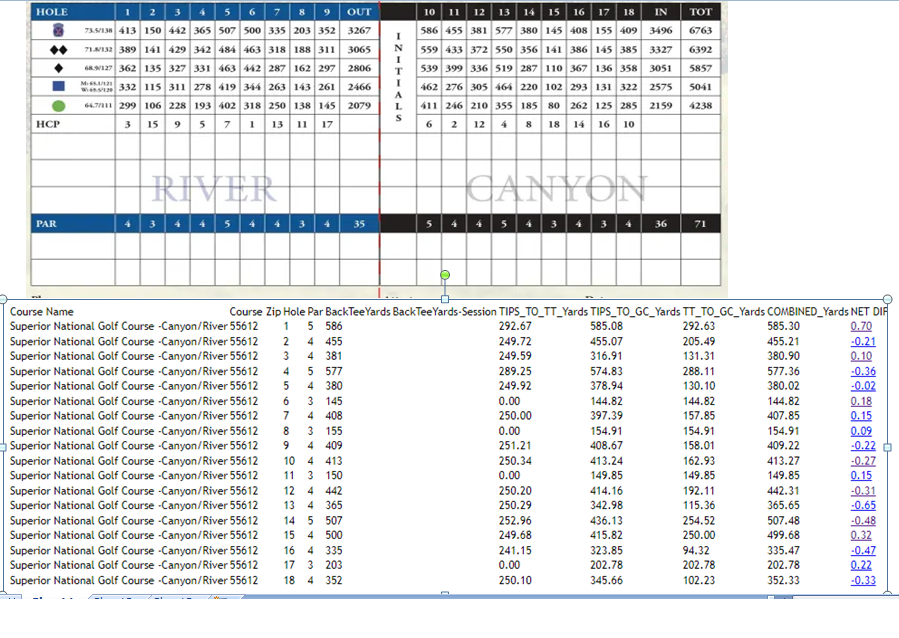The image size is (899, 638).
Task: Open the 0.32 NET DIF link
Action: pyautogui.click(x=861, y=535)
